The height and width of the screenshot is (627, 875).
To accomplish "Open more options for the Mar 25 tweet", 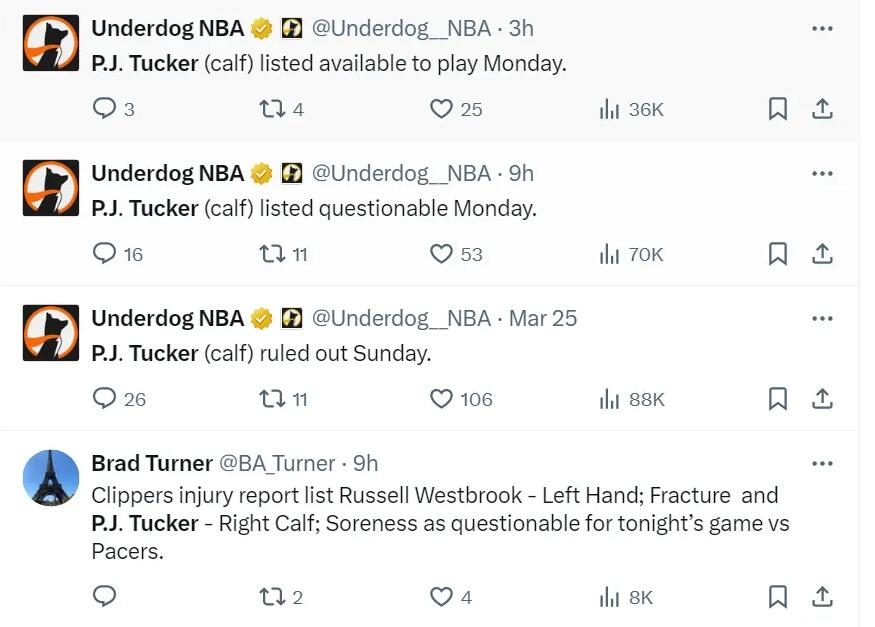I will click(x=822, y=319).
